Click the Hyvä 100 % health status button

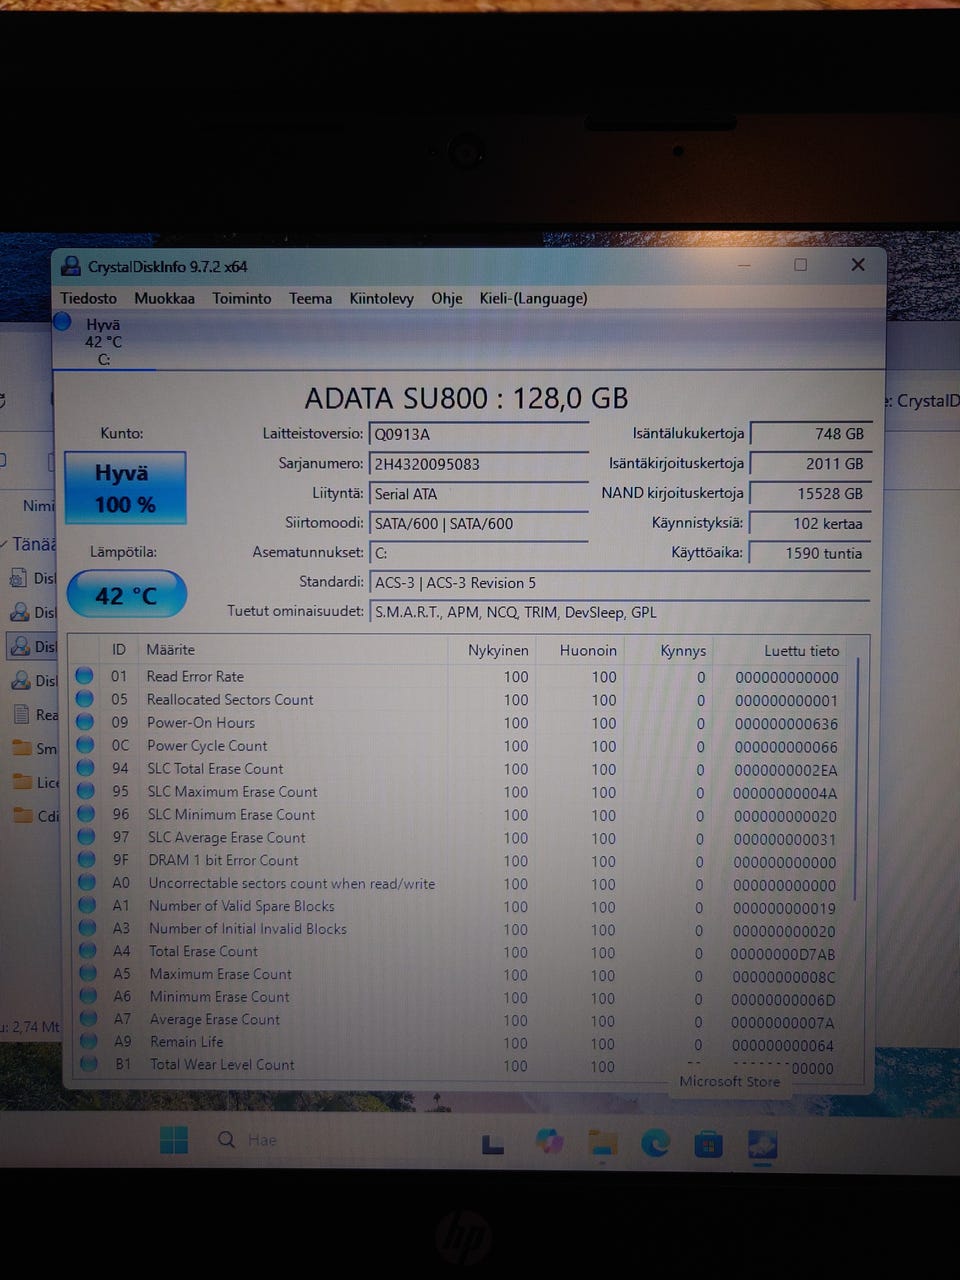[125, 488]
